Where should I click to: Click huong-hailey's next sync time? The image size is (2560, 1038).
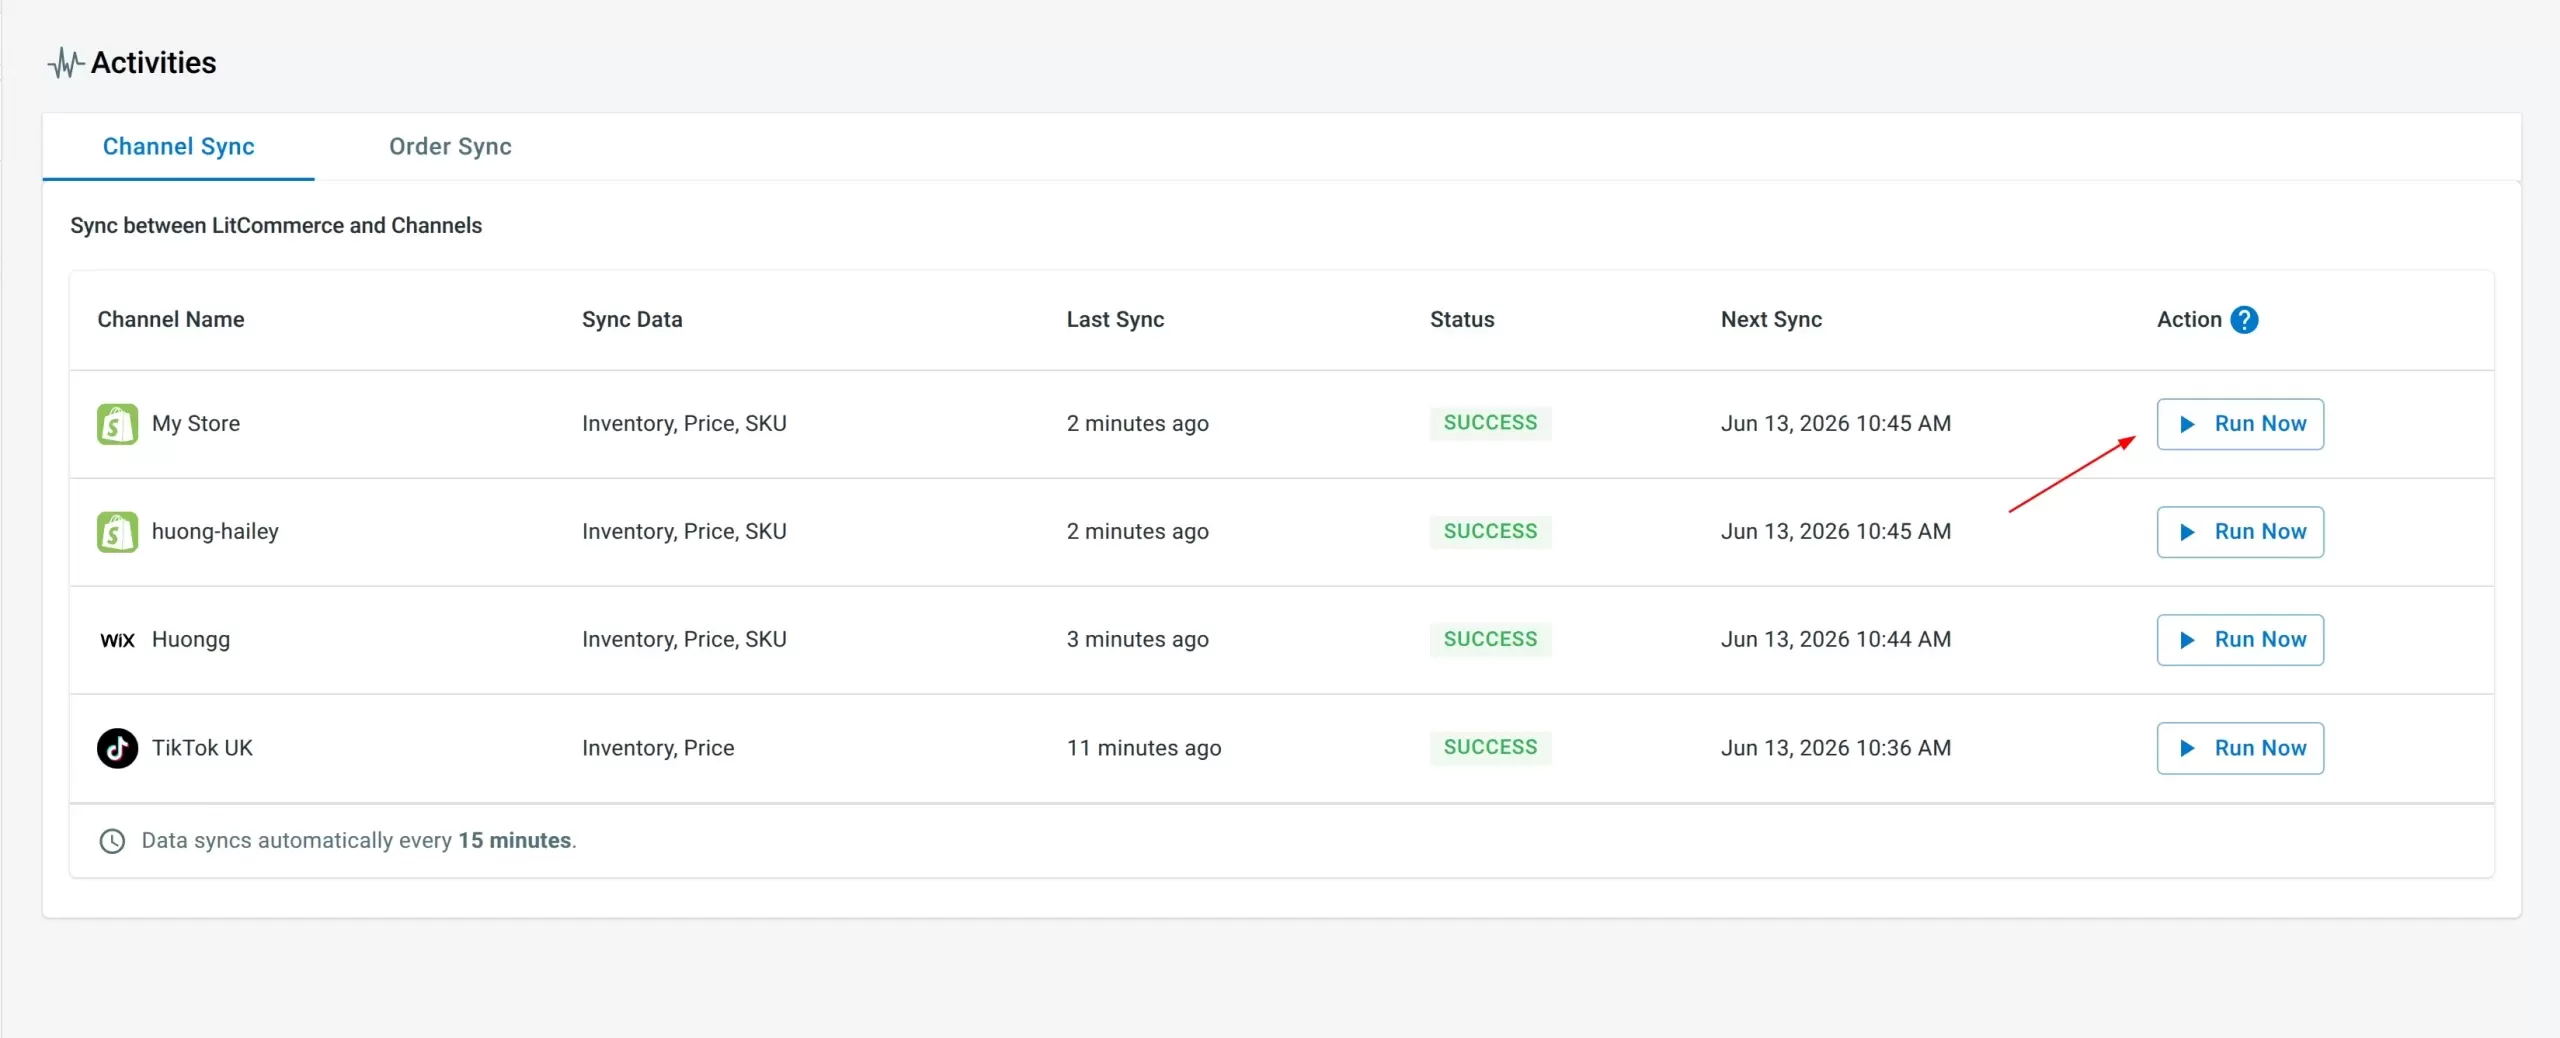point(1836,532)
